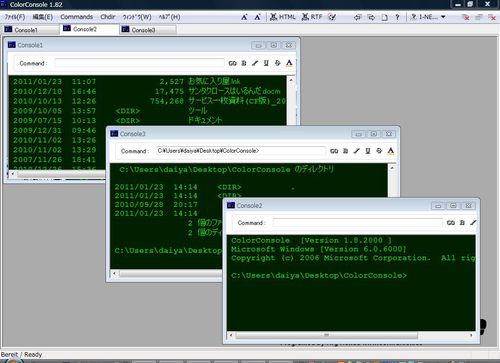The height and width of the screenshot is (363, 500).
Task: Click the red X icon left of cascade icon
Action: (x=466, y=17)
